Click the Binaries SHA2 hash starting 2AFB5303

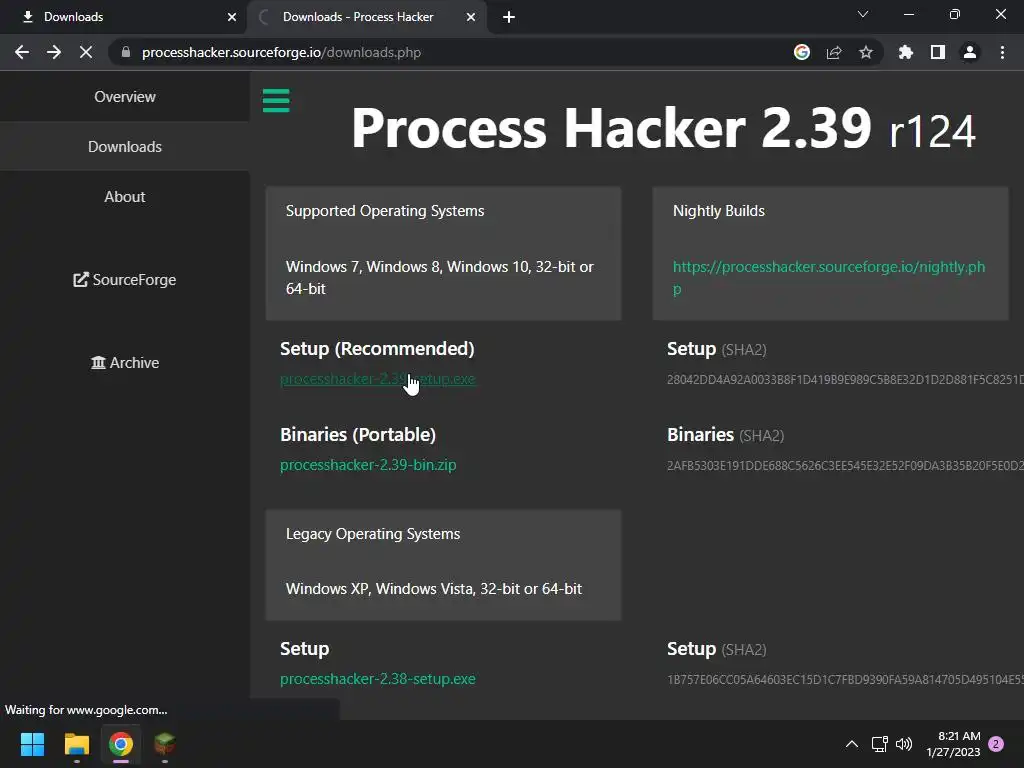pyautogui.click(x=845, y=466)
